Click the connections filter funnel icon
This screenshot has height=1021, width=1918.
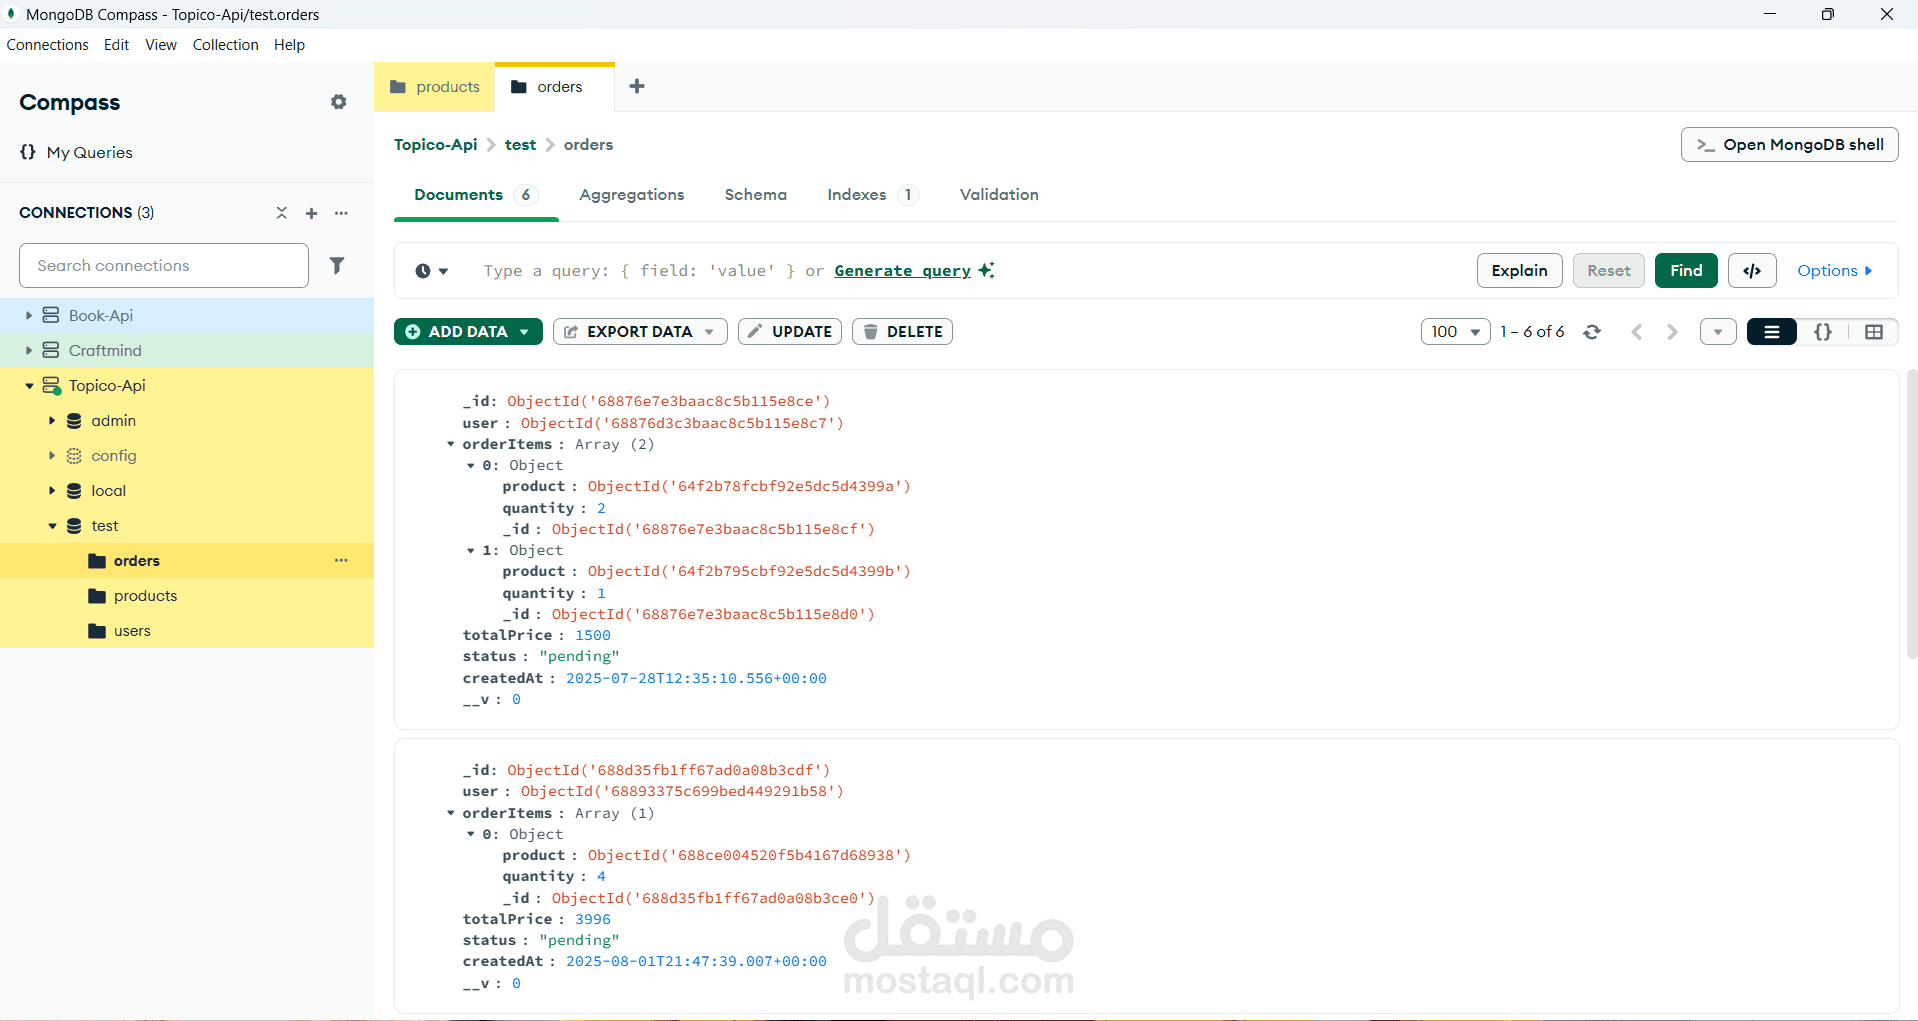(x=337, y=265)
